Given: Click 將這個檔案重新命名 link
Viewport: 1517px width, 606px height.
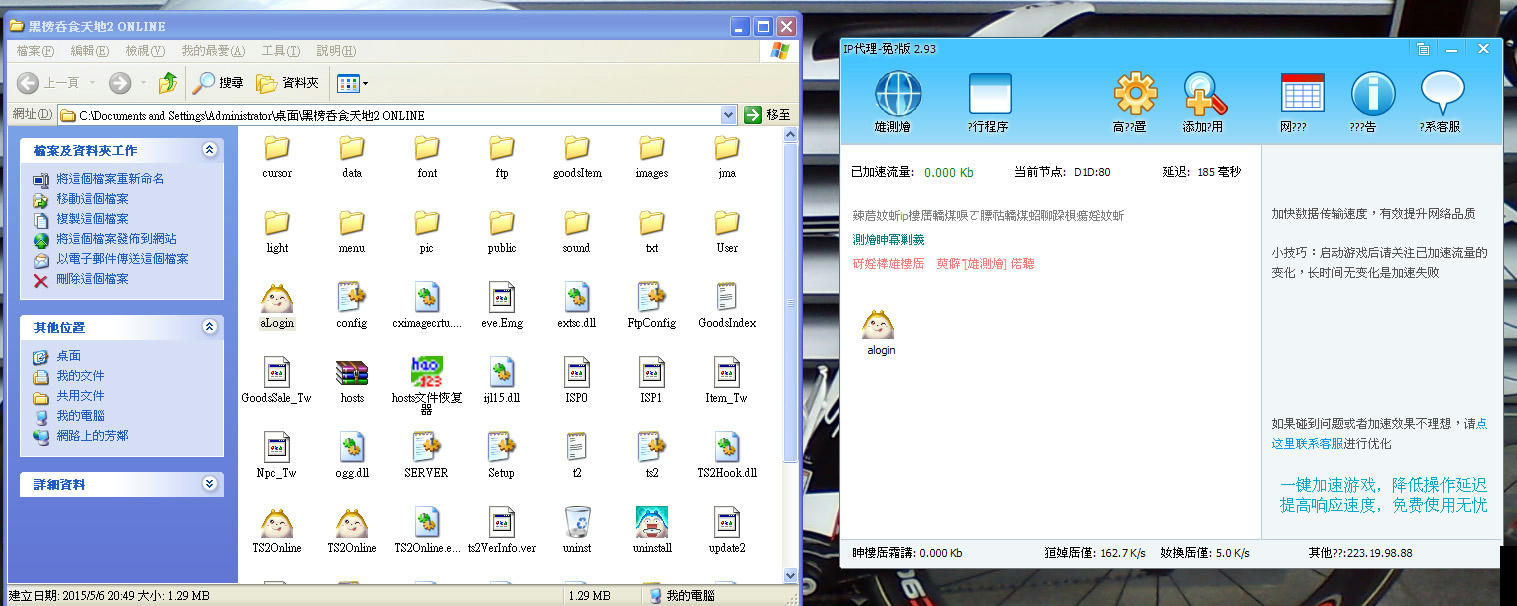Looking at the screenshot, I should point(110,179).
